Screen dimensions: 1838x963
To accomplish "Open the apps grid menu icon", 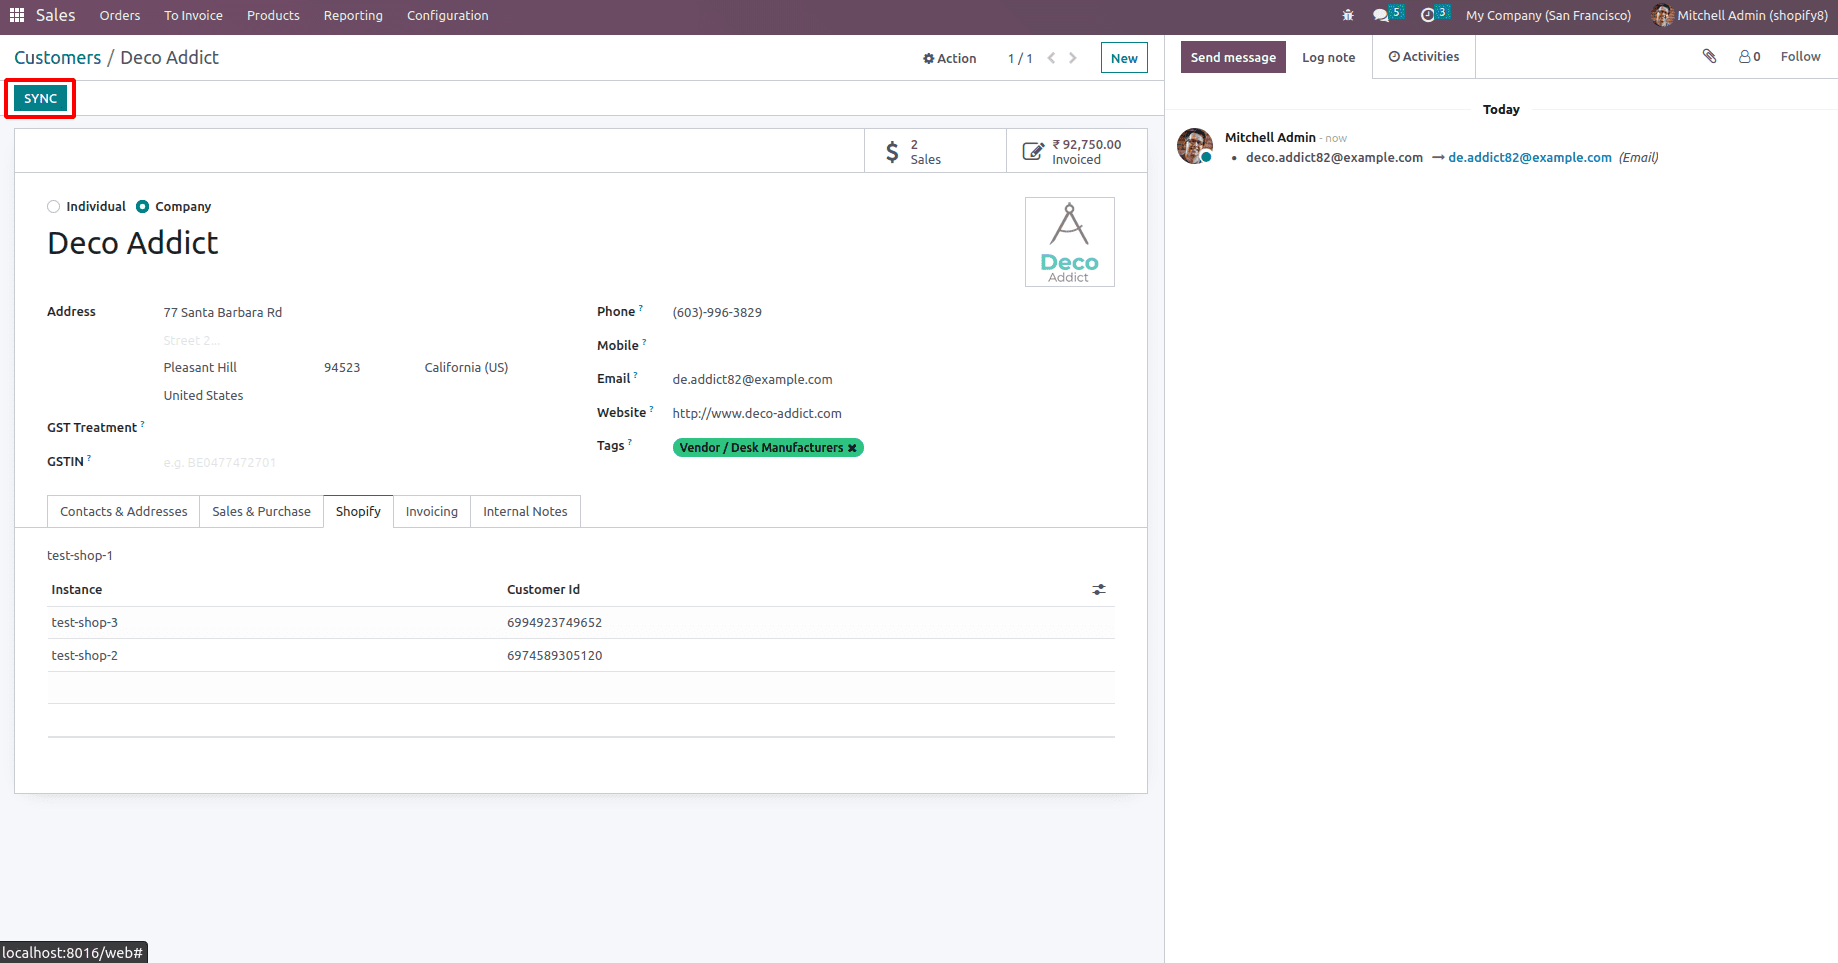I will (x=17, y=15).
